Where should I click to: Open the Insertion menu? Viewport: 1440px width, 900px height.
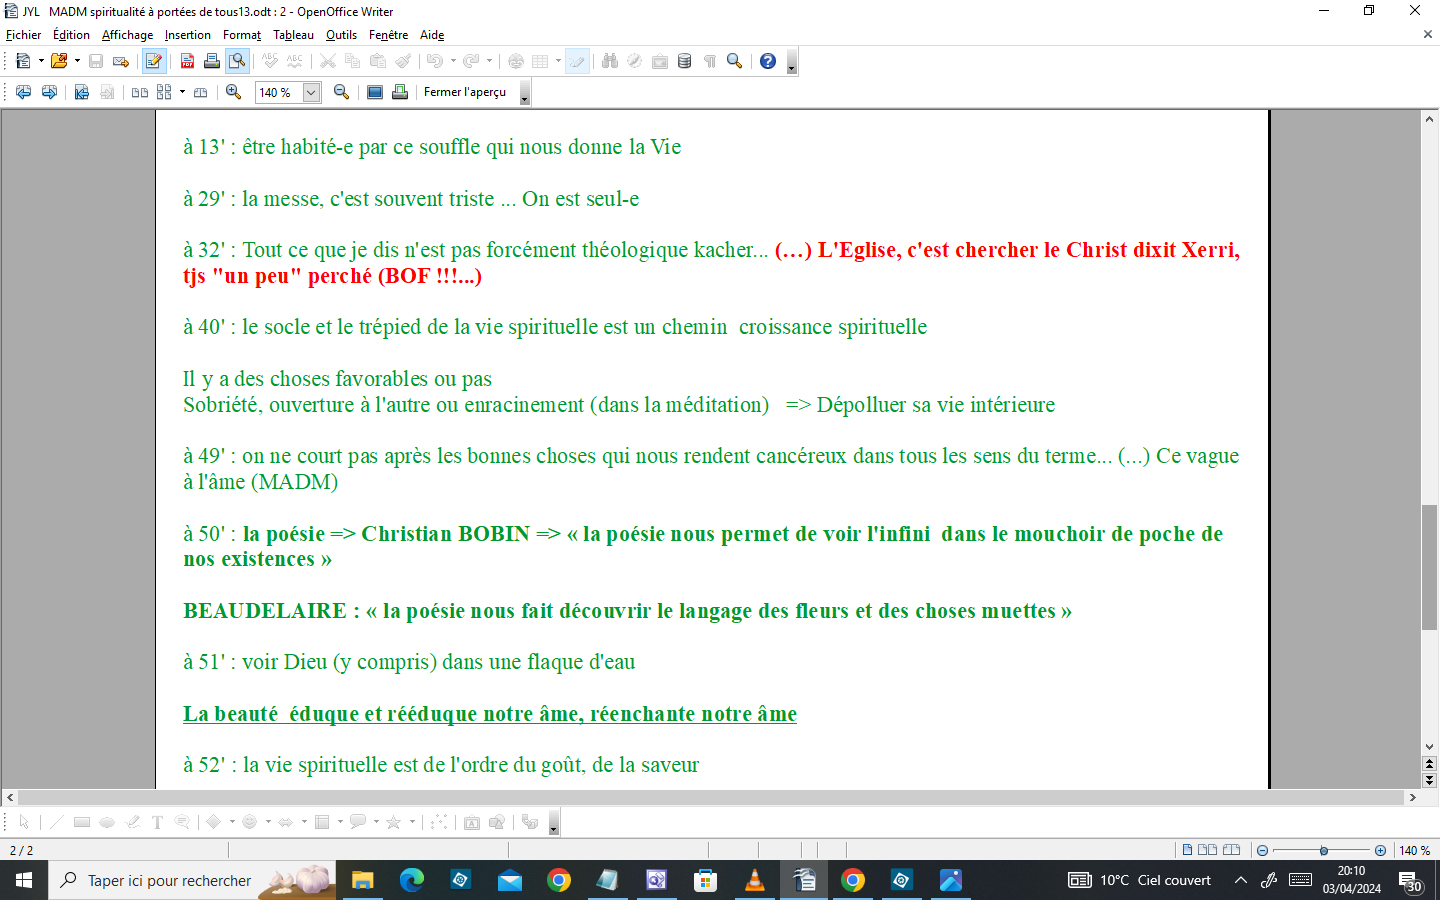188,35
